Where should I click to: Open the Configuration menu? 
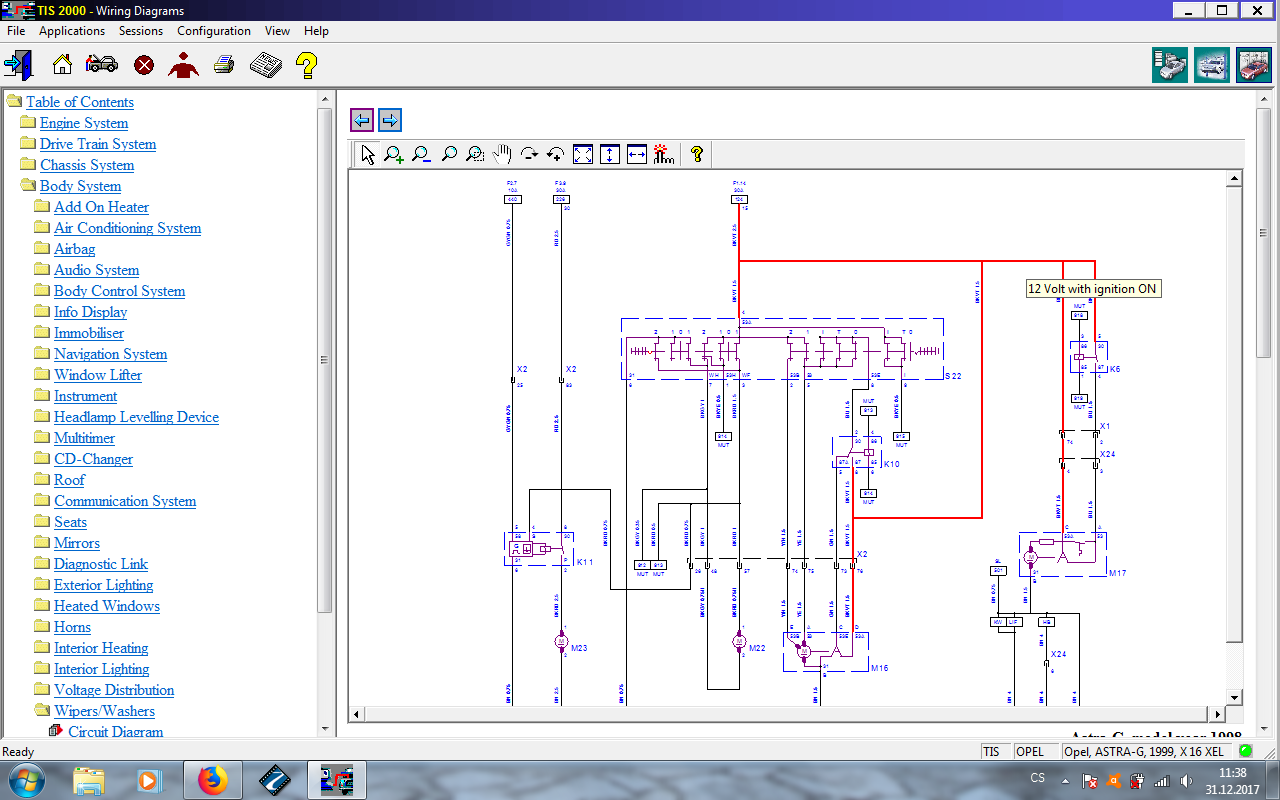click(x=215, y=31)
